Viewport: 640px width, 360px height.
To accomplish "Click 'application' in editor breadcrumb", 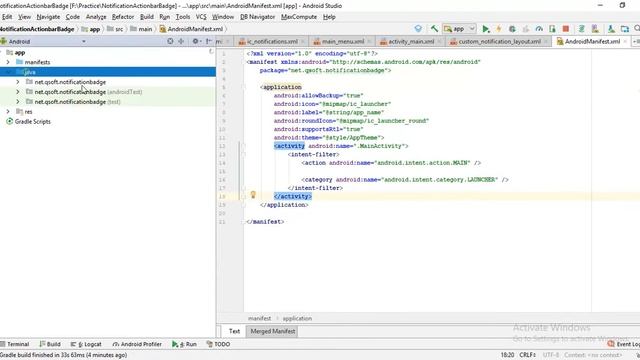I will (x=297, y=318).
